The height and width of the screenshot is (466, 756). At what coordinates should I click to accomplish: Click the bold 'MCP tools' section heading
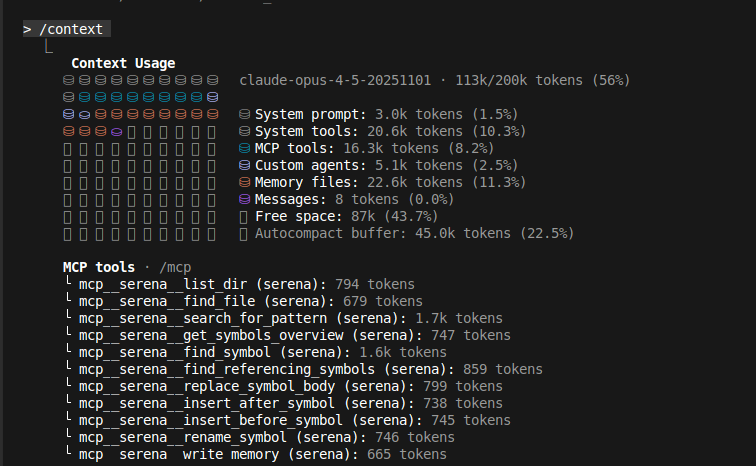(x=99, y=267)
